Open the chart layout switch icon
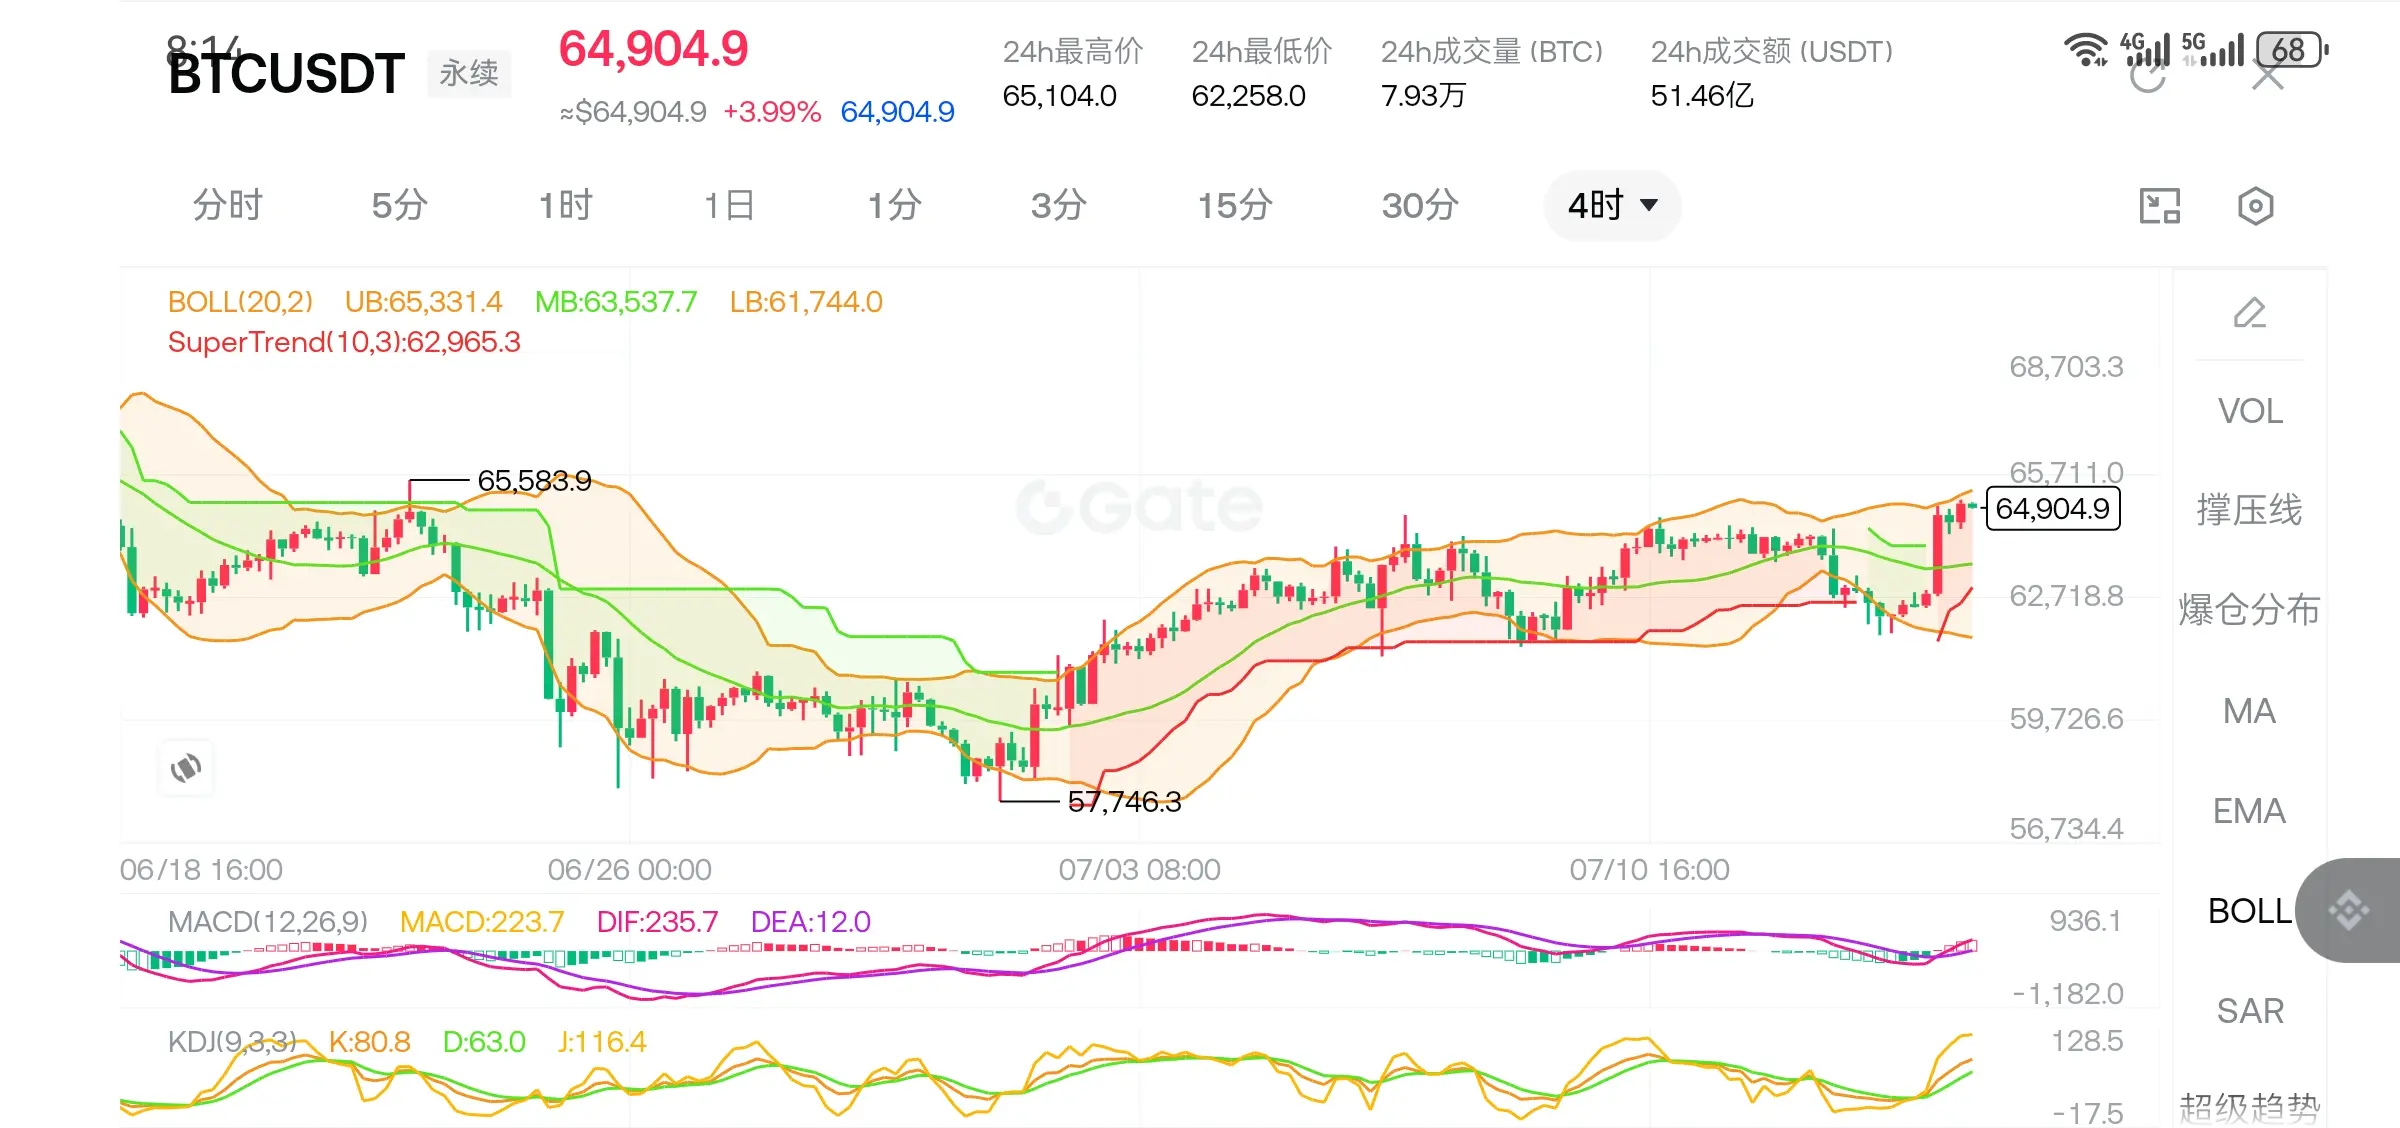 2159,206
